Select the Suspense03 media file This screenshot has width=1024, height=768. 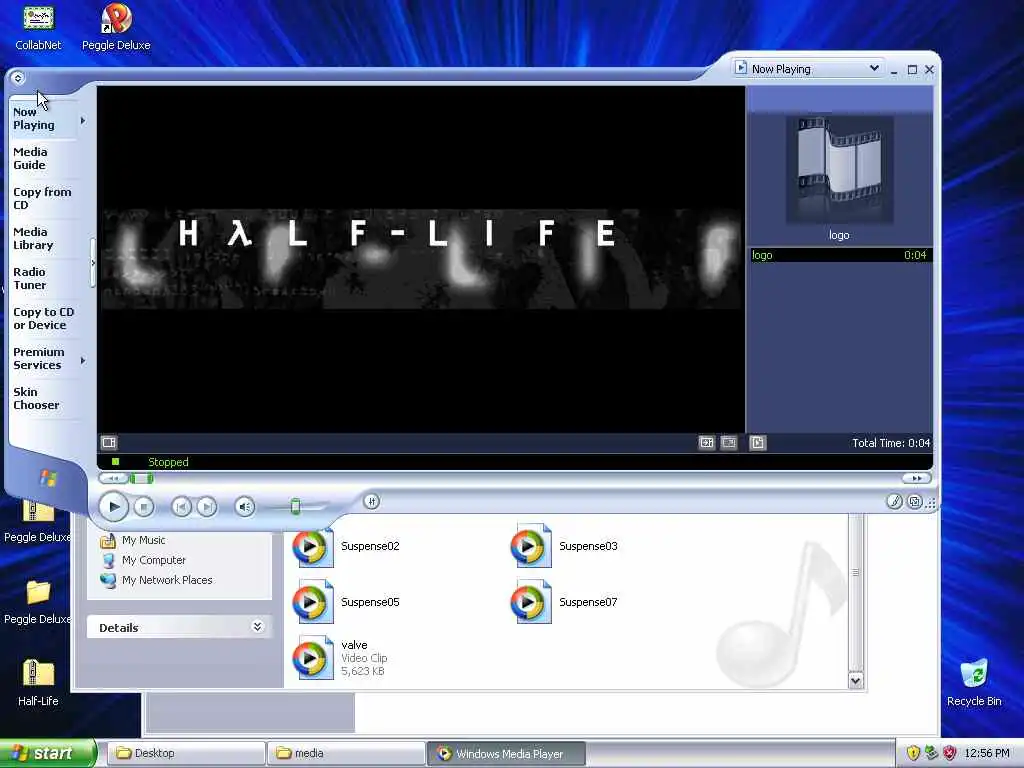coord(564,546)
